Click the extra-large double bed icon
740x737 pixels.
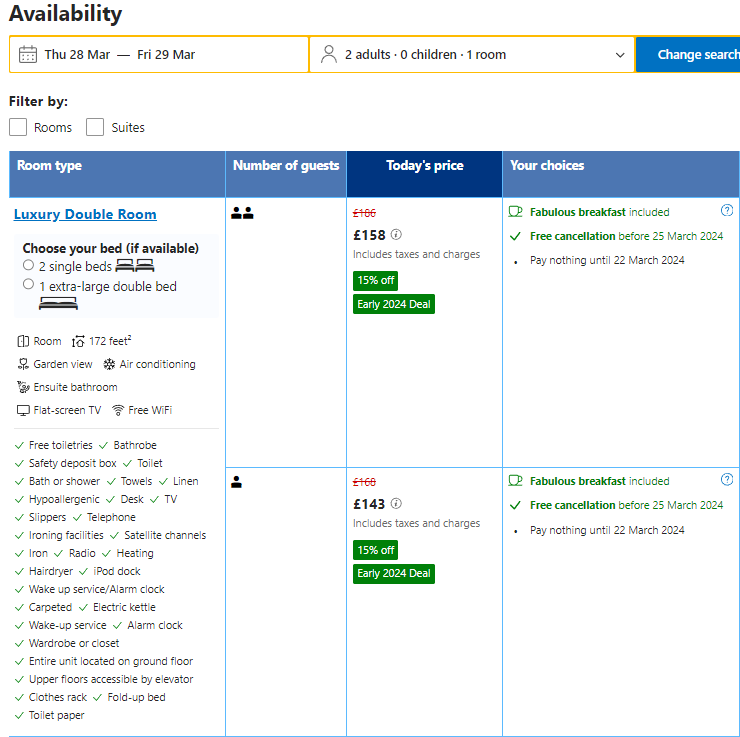[x=58, y=303]
